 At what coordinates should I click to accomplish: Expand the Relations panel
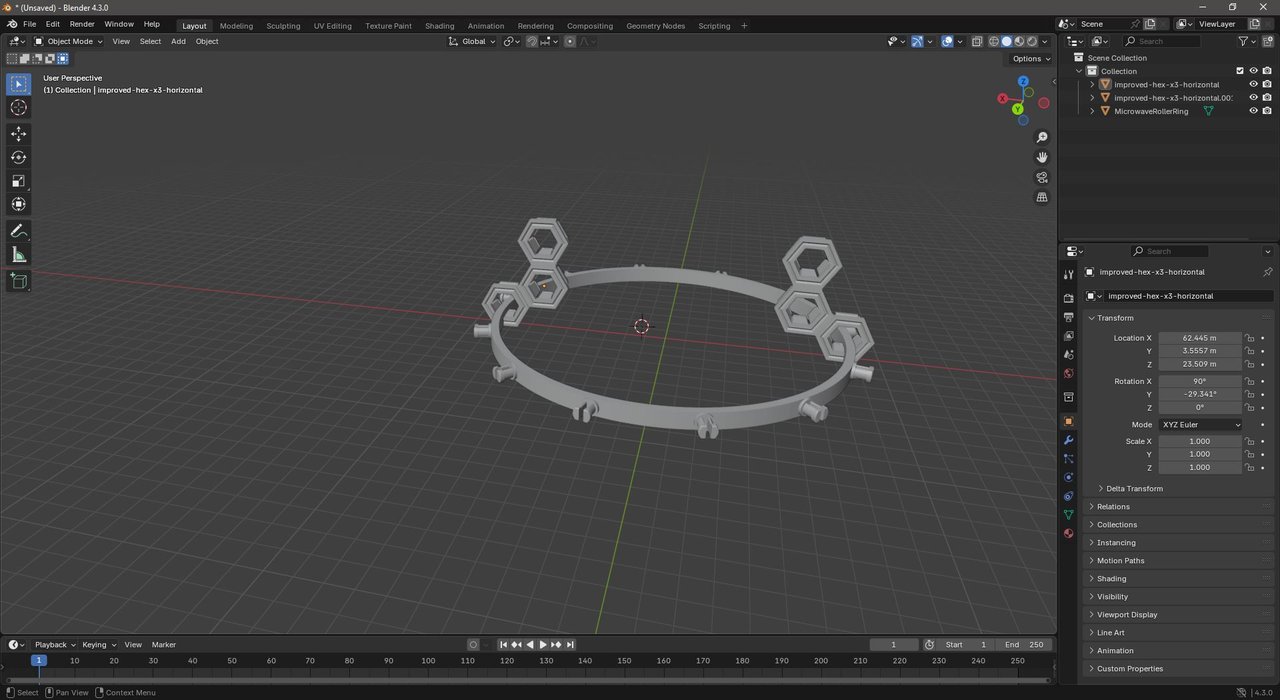1113,507
